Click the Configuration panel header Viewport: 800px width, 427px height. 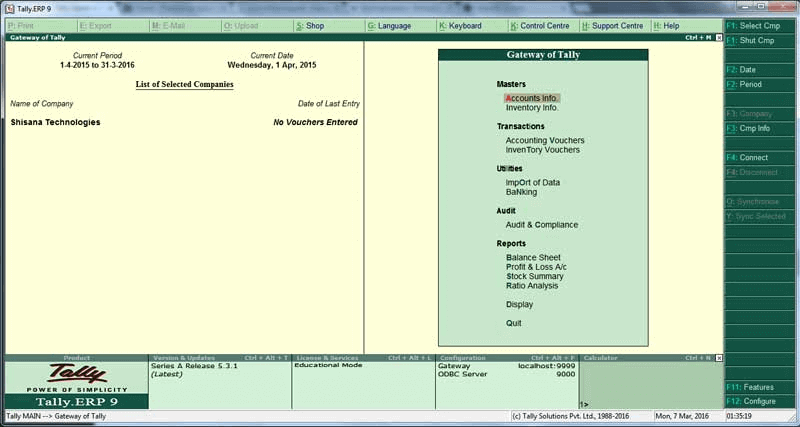[x=507, y=358]
